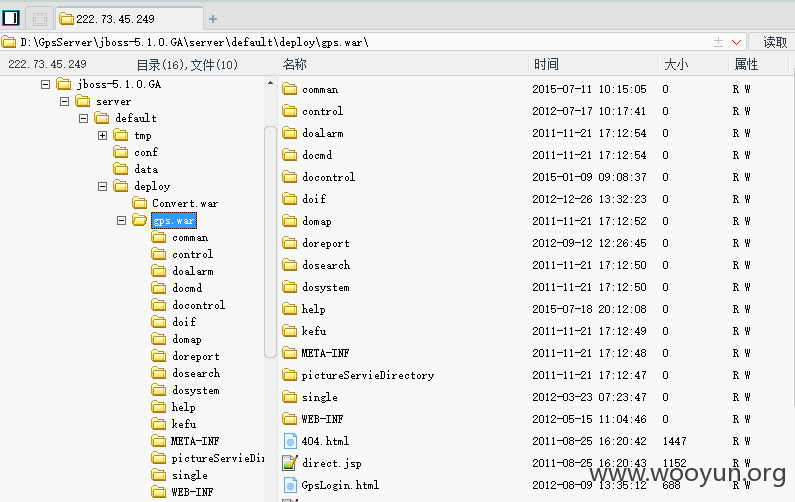Image resolution: width=795 pixels, height=502 pixels.
Task: Click the tree panel vertical scrollbar thumb
Action: point(270,242)
